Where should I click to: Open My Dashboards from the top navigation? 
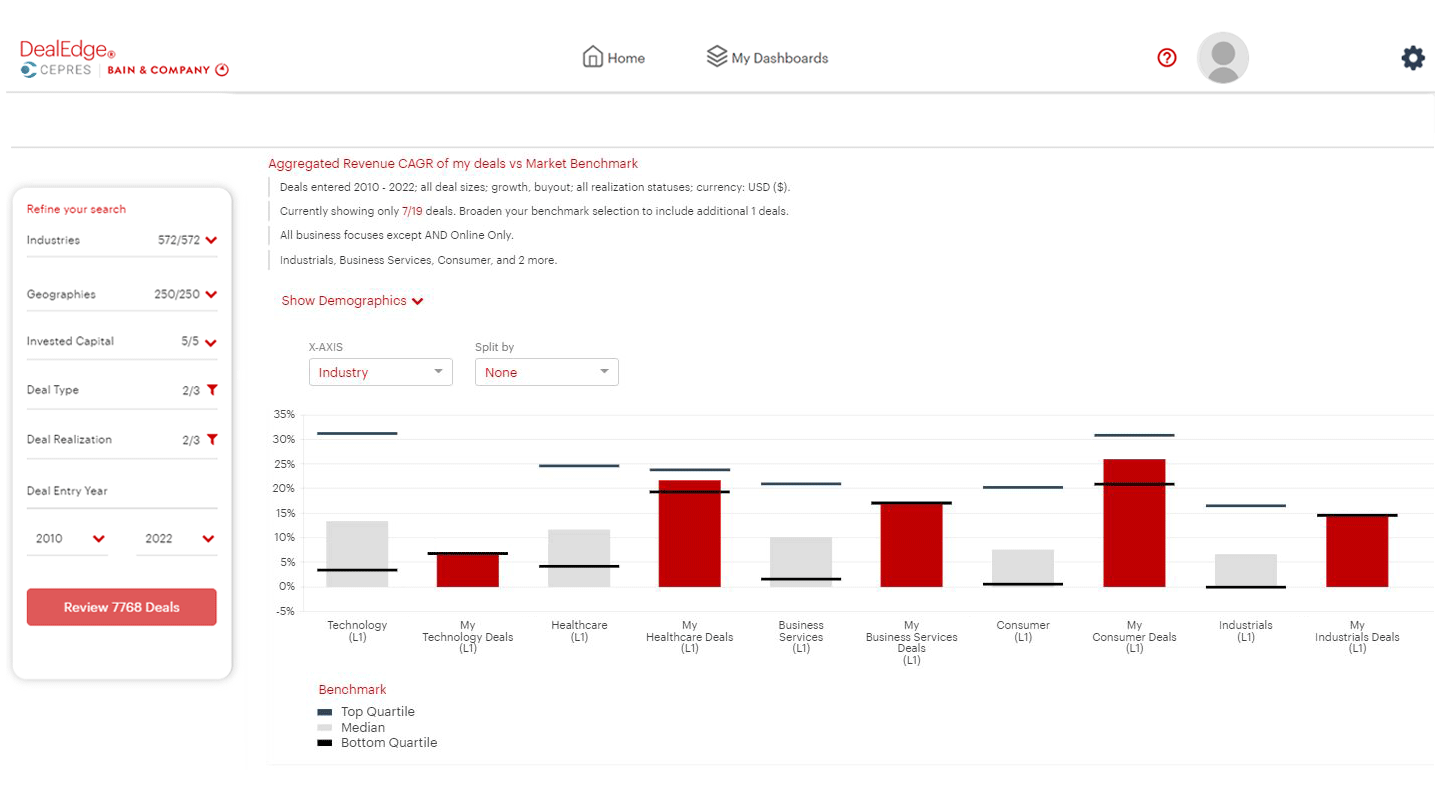pos(767,57)
